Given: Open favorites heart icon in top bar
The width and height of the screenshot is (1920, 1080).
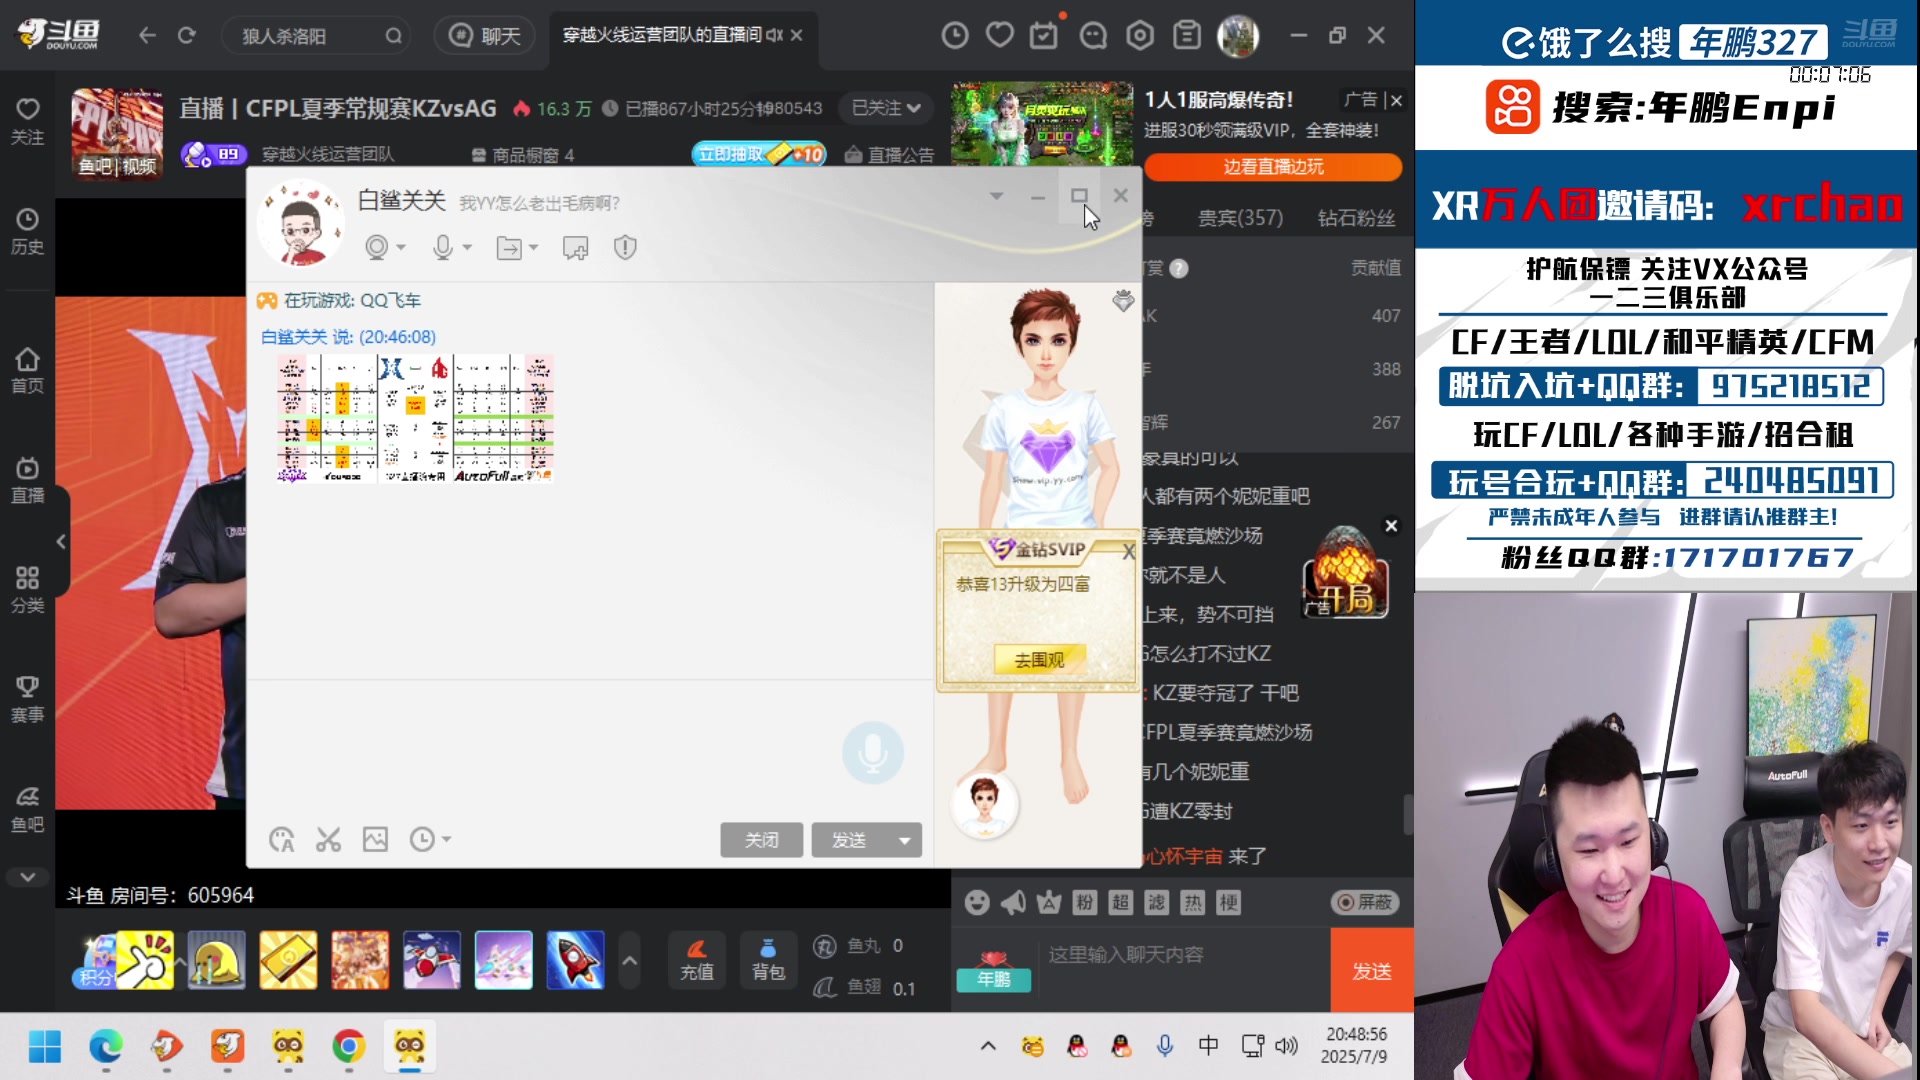Looking at the screenshot, I should pyautogui.click(x=1000, y=36).
